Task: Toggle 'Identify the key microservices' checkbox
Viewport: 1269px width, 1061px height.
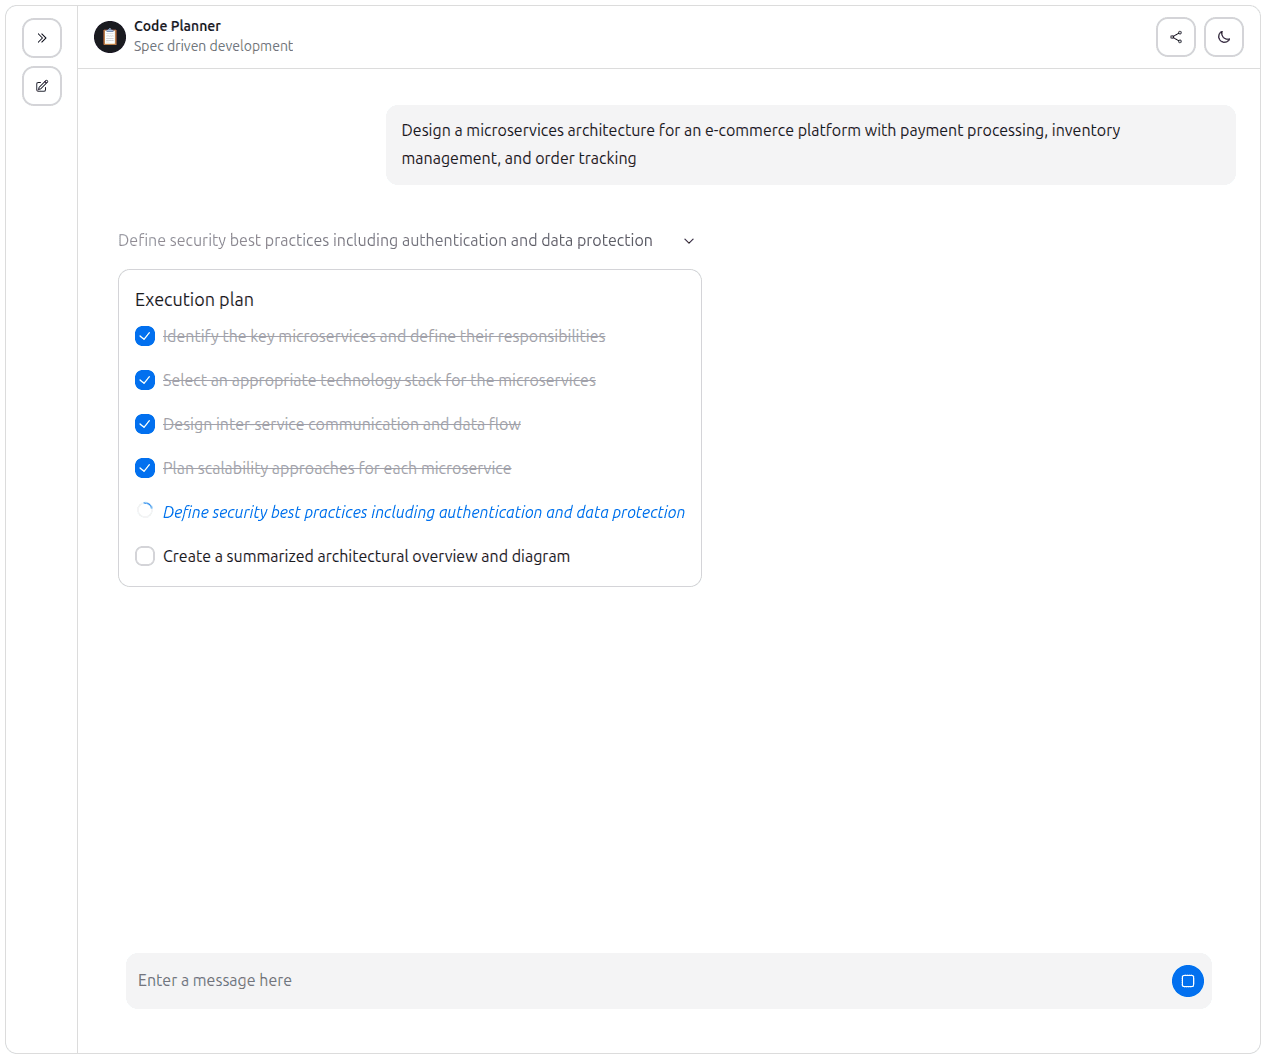Action: 145,336
